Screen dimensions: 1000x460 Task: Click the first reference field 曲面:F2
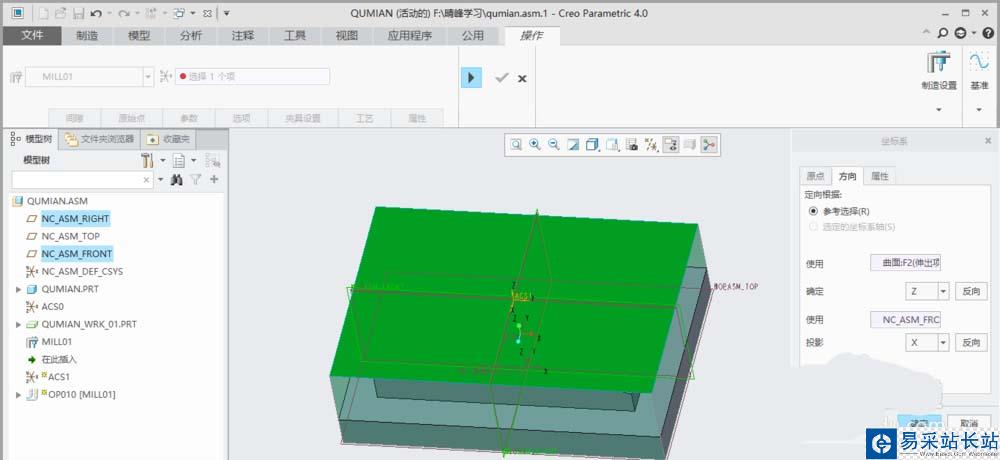[906, 263]
